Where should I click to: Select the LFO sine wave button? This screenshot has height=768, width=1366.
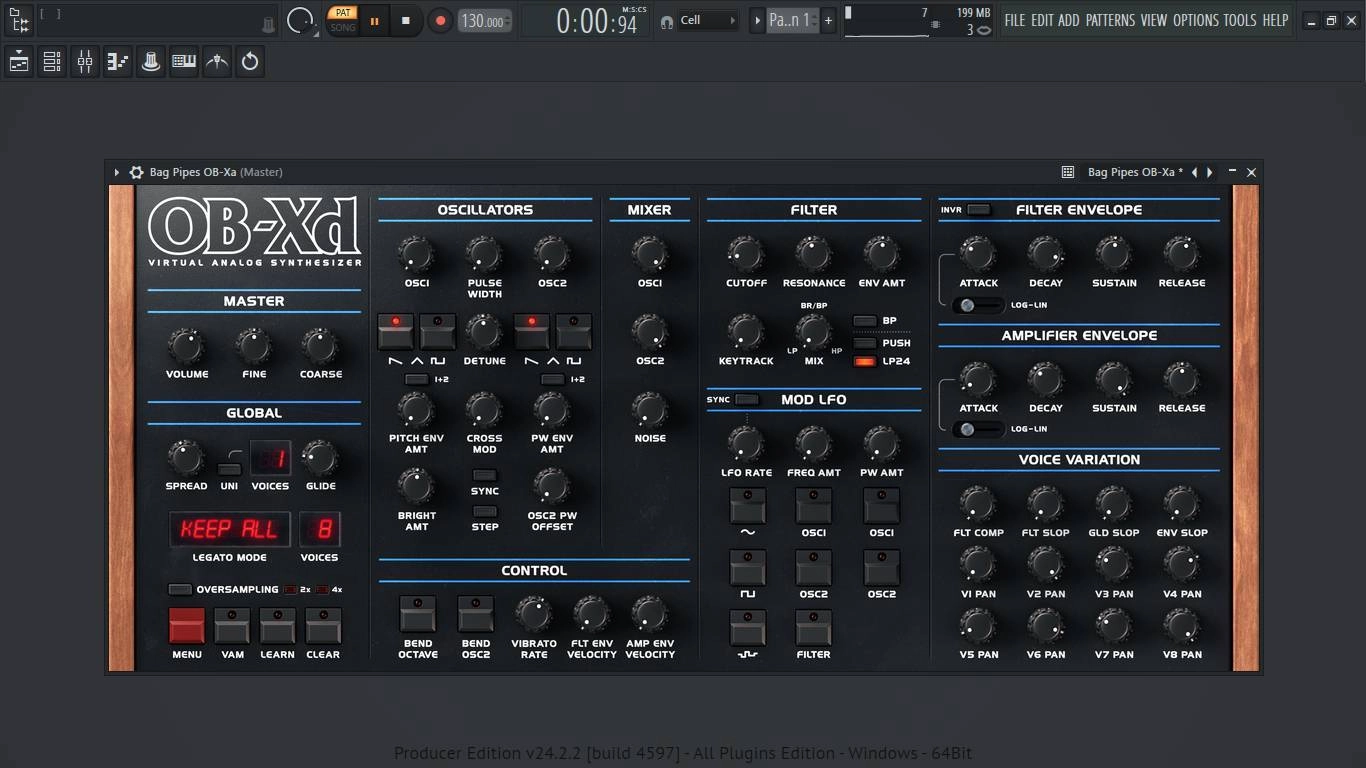coord(747,506)
